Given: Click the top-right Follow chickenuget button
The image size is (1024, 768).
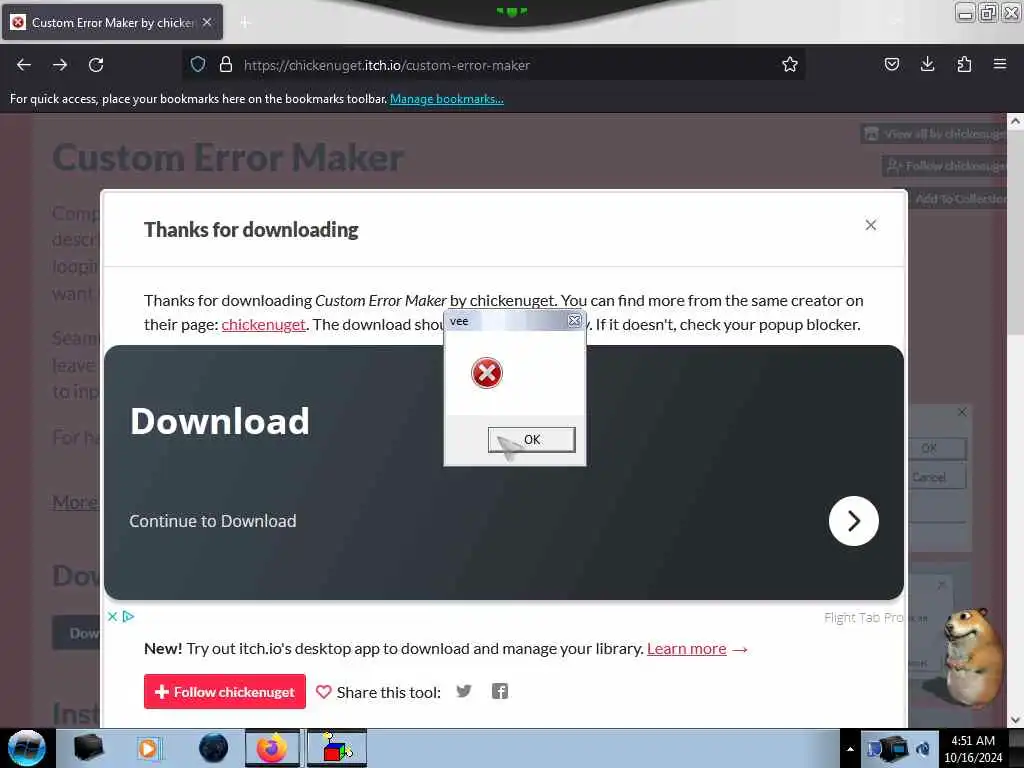Looking at the screenshot, I should 945,166.
